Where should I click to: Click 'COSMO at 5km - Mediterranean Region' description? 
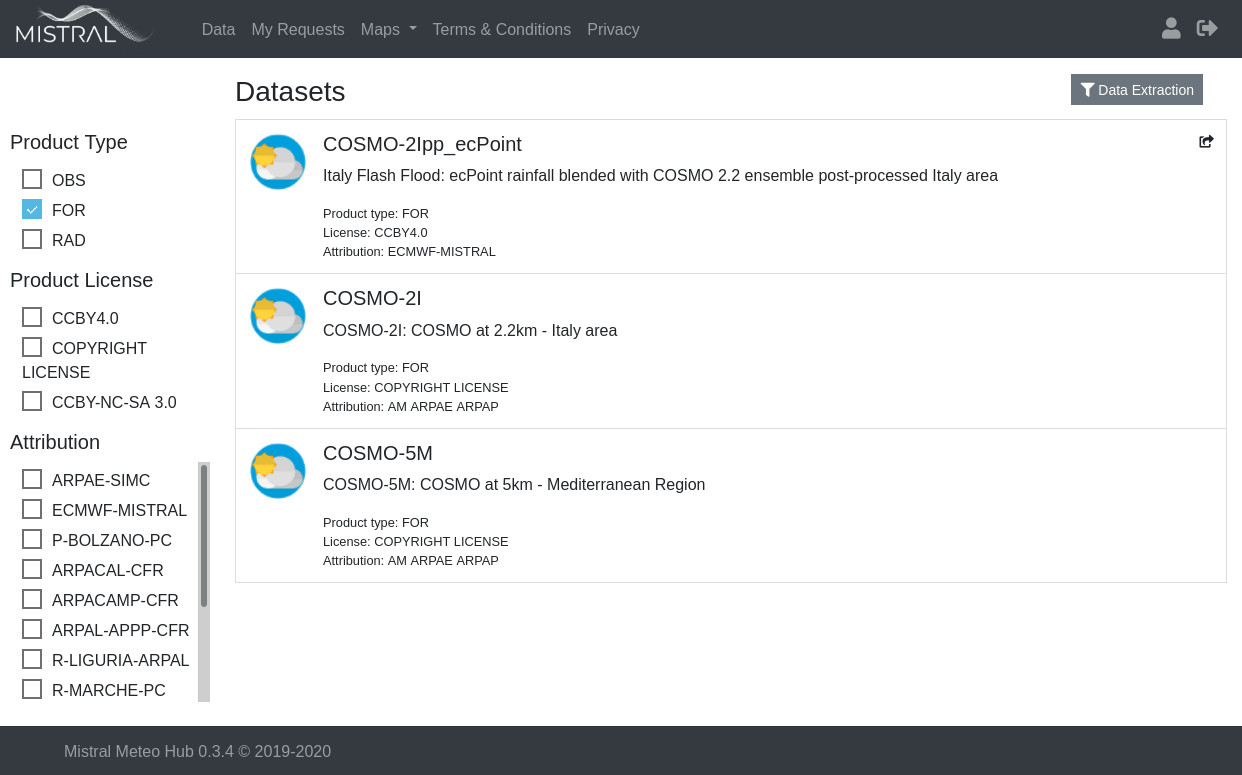point(514,485)
